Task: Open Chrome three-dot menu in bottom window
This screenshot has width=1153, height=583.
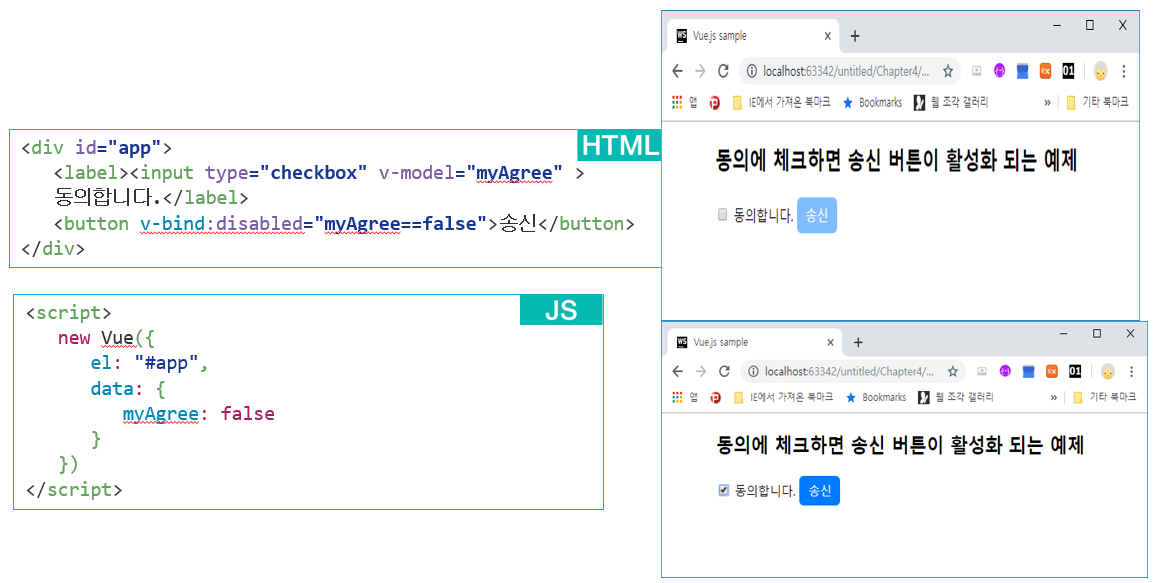Action: (x=1131, y=371)
